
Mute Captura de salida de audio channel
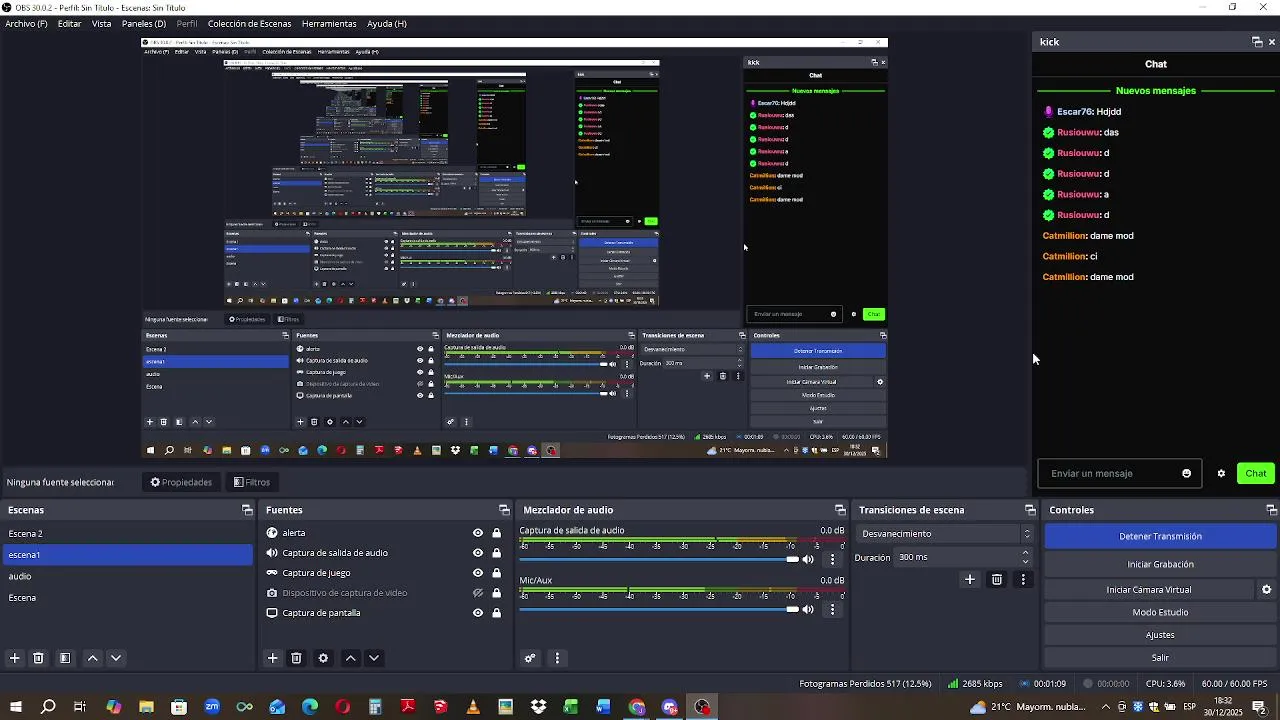coord(808,559)
